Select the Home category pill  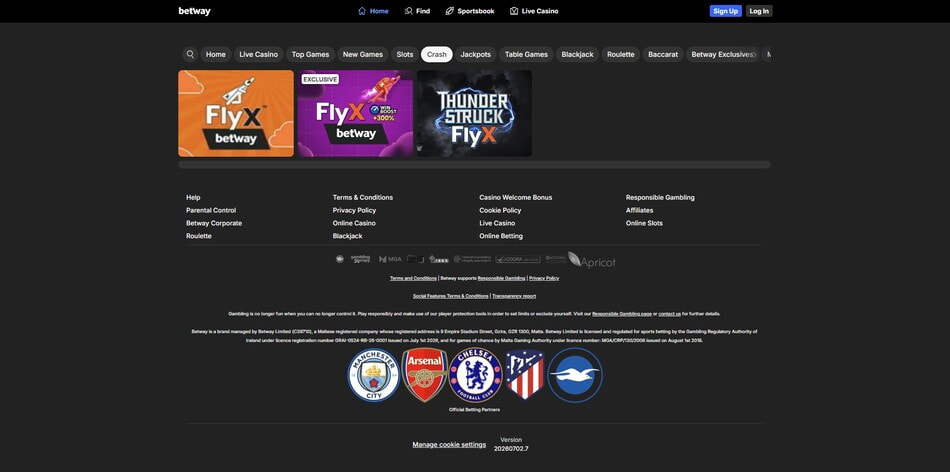coord(216,55)
